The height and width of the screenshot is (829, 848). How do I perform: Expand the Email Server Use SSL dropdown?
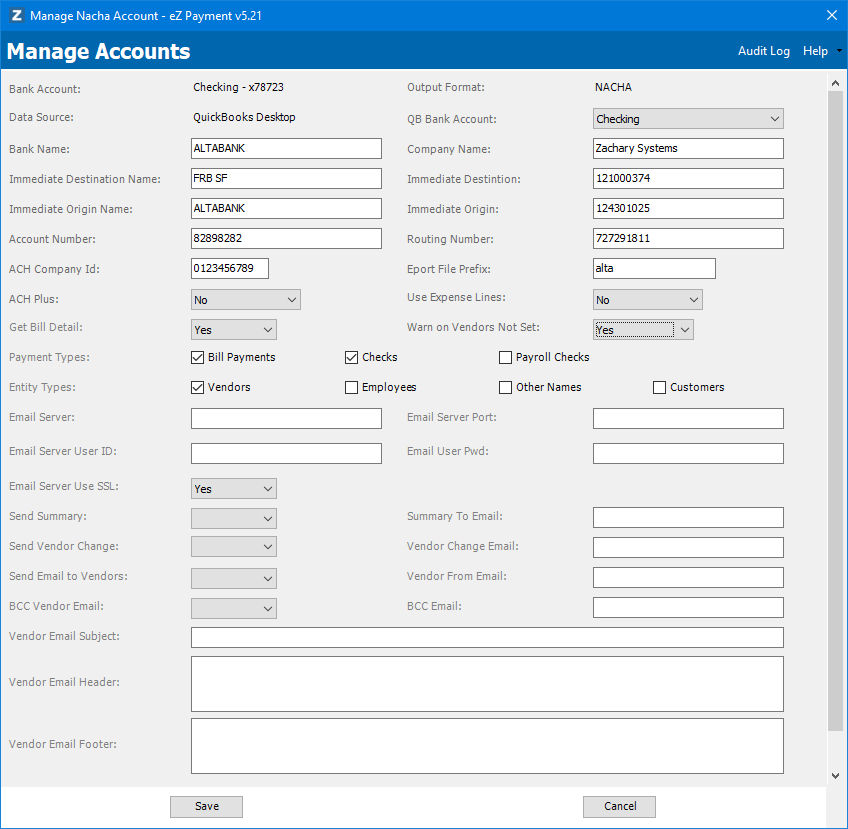coord(234,489)
